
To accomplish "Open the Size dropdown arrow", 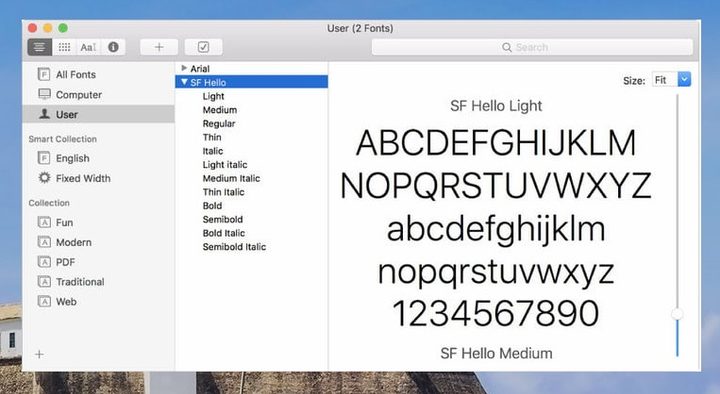I will (684, 79).
